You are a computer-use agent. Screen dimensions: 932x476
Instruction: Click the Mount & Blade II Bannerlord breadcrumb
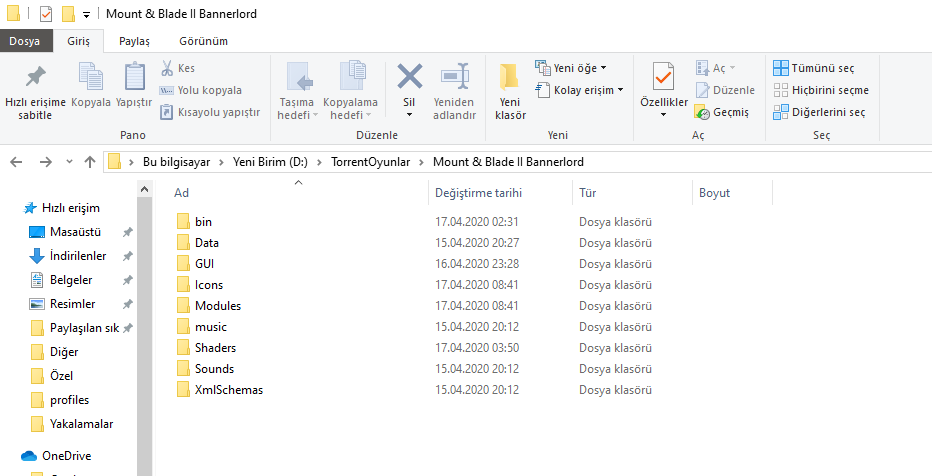508,162
